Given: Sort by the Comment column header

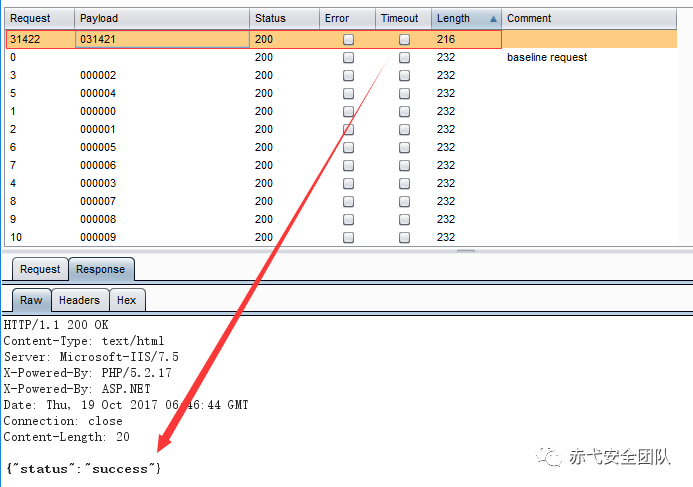Looking at the screenshot, I should coord(589,19).
